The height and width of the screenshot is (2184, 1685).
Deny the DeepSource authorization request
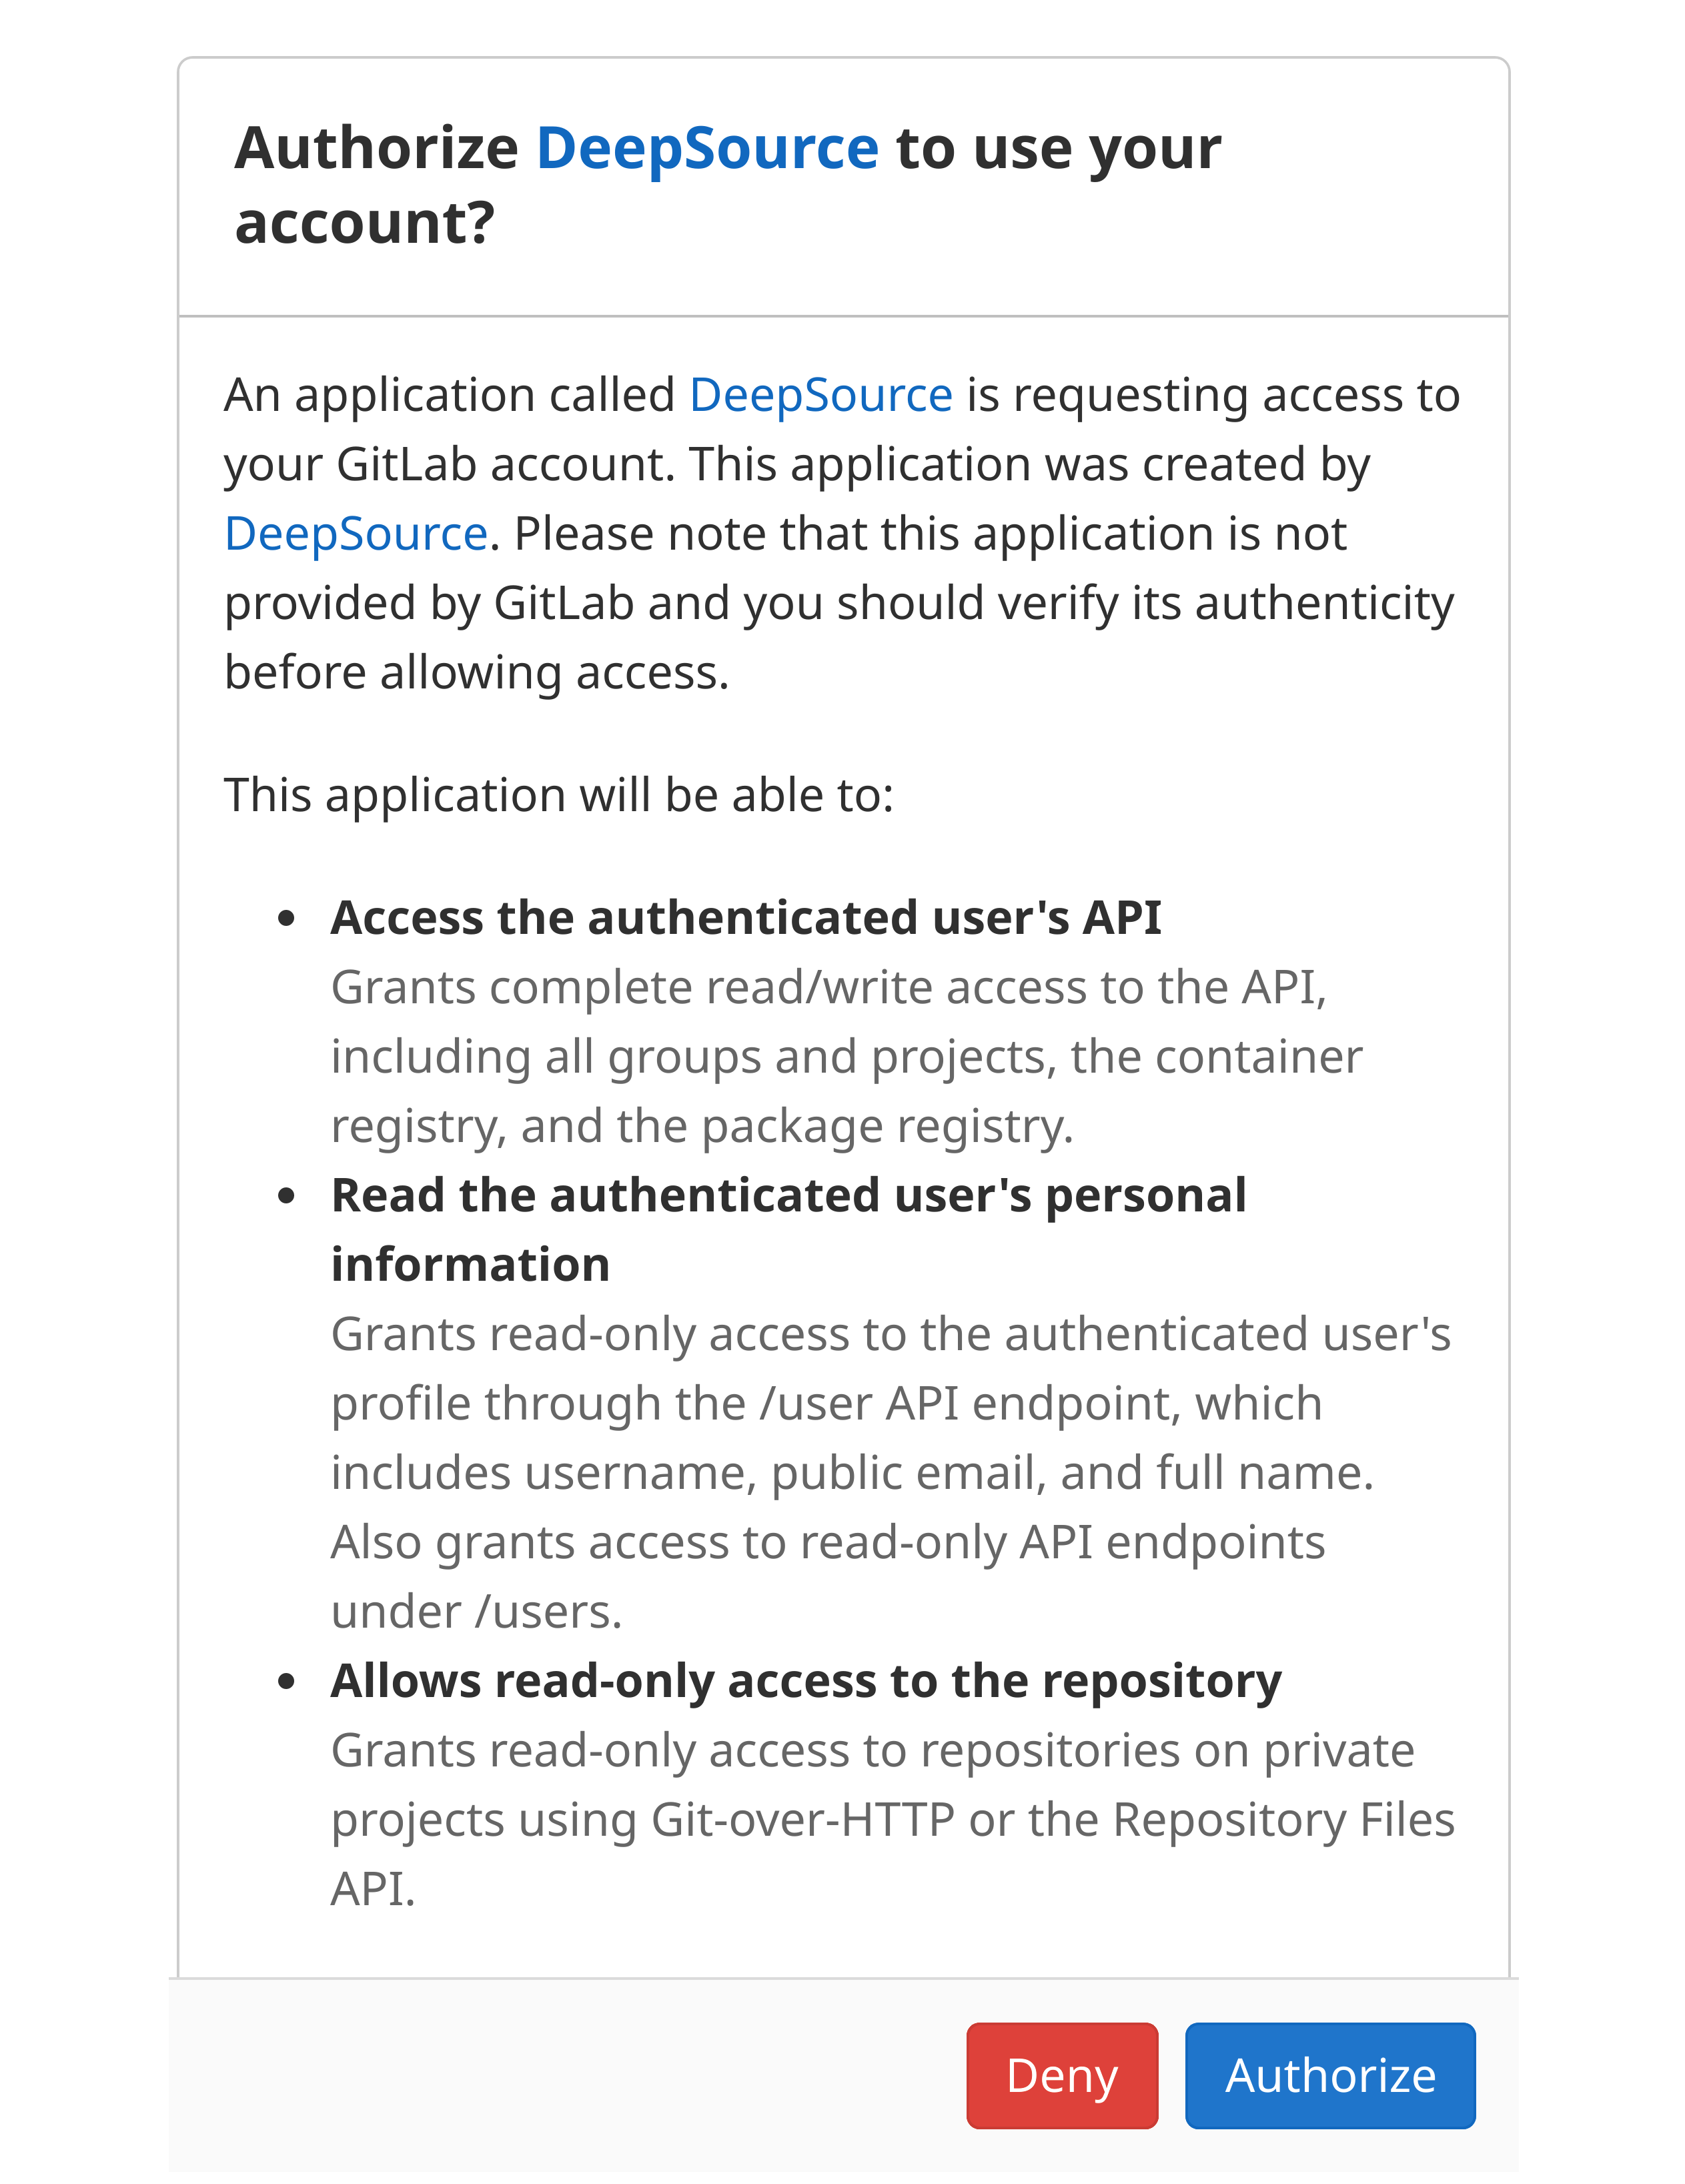(1062, 2075)
